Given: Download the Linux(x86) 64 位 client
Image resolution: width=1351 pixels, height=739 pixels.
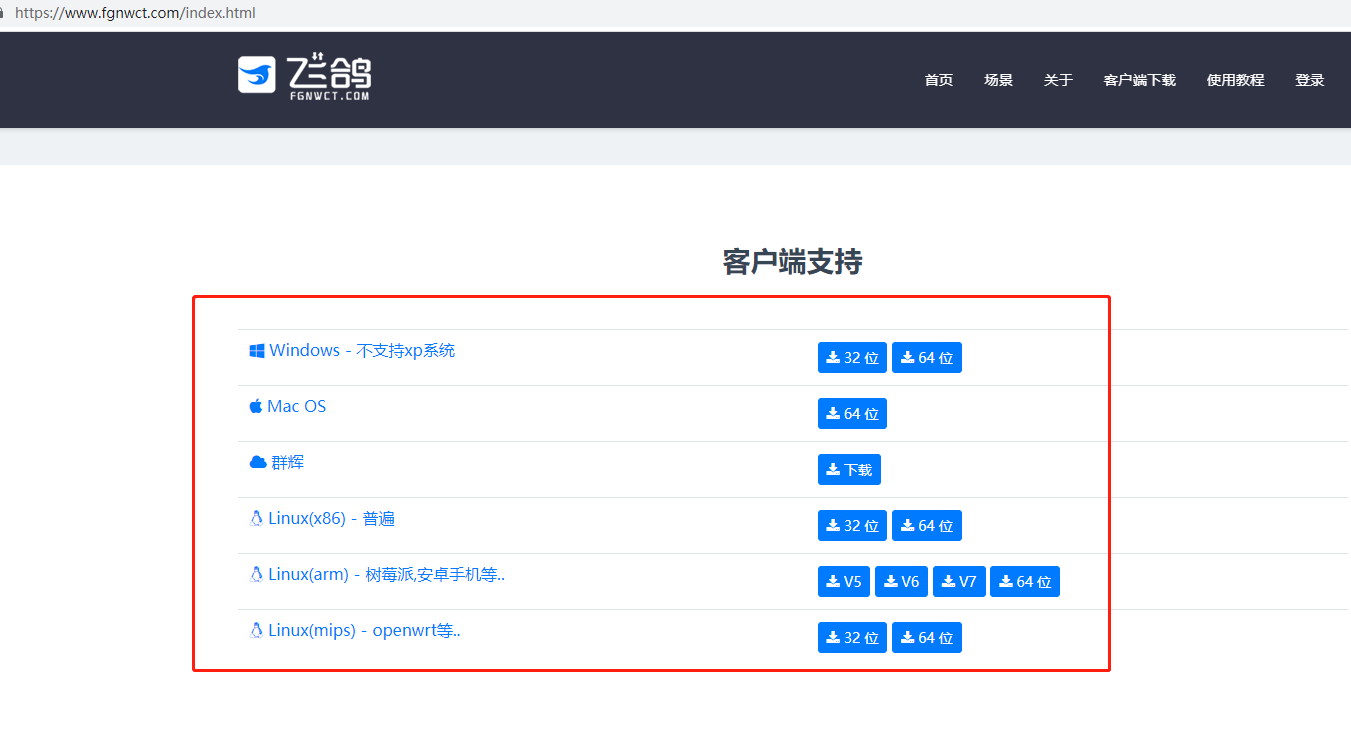Looking at the screenshot, I should [927, 526].
